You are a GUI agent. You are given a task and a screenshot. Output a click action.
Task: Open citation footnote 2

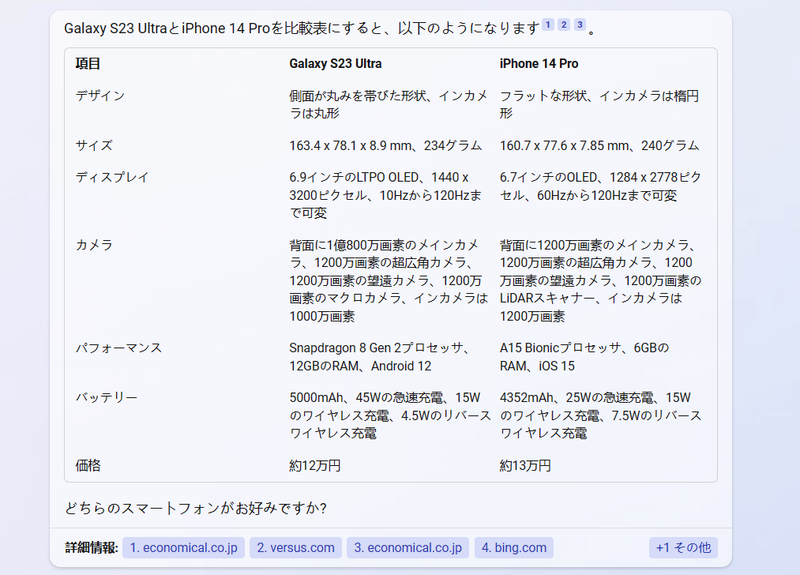click(564, 24)
